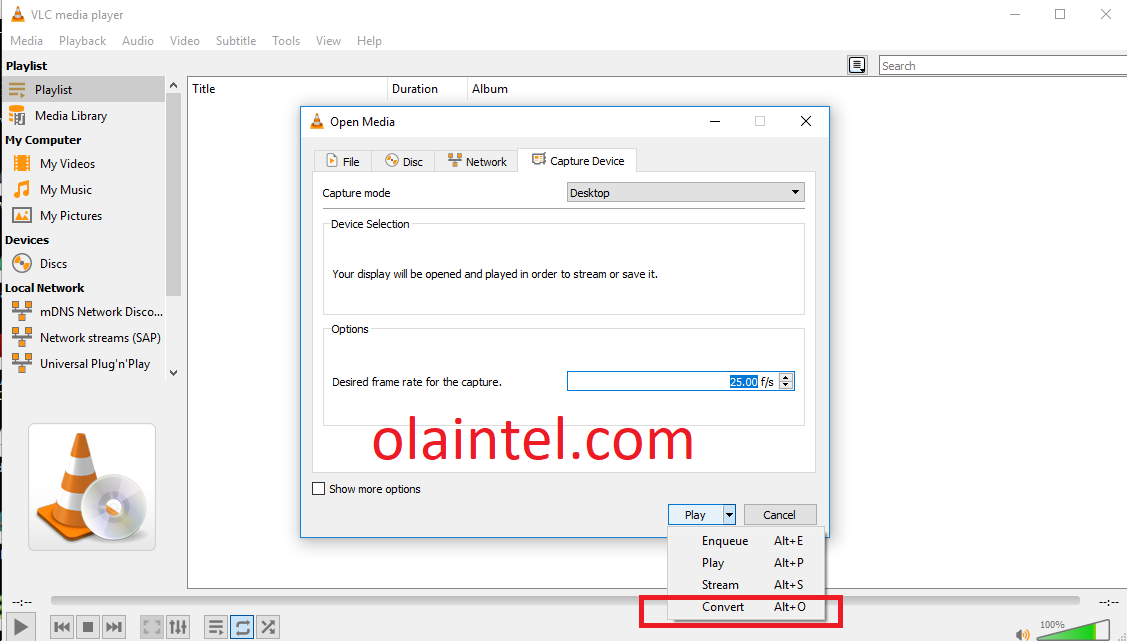Viewport: 1127px width, 641px height.
Task: Sort playlist by Duration column header
Action: point(428,89)
